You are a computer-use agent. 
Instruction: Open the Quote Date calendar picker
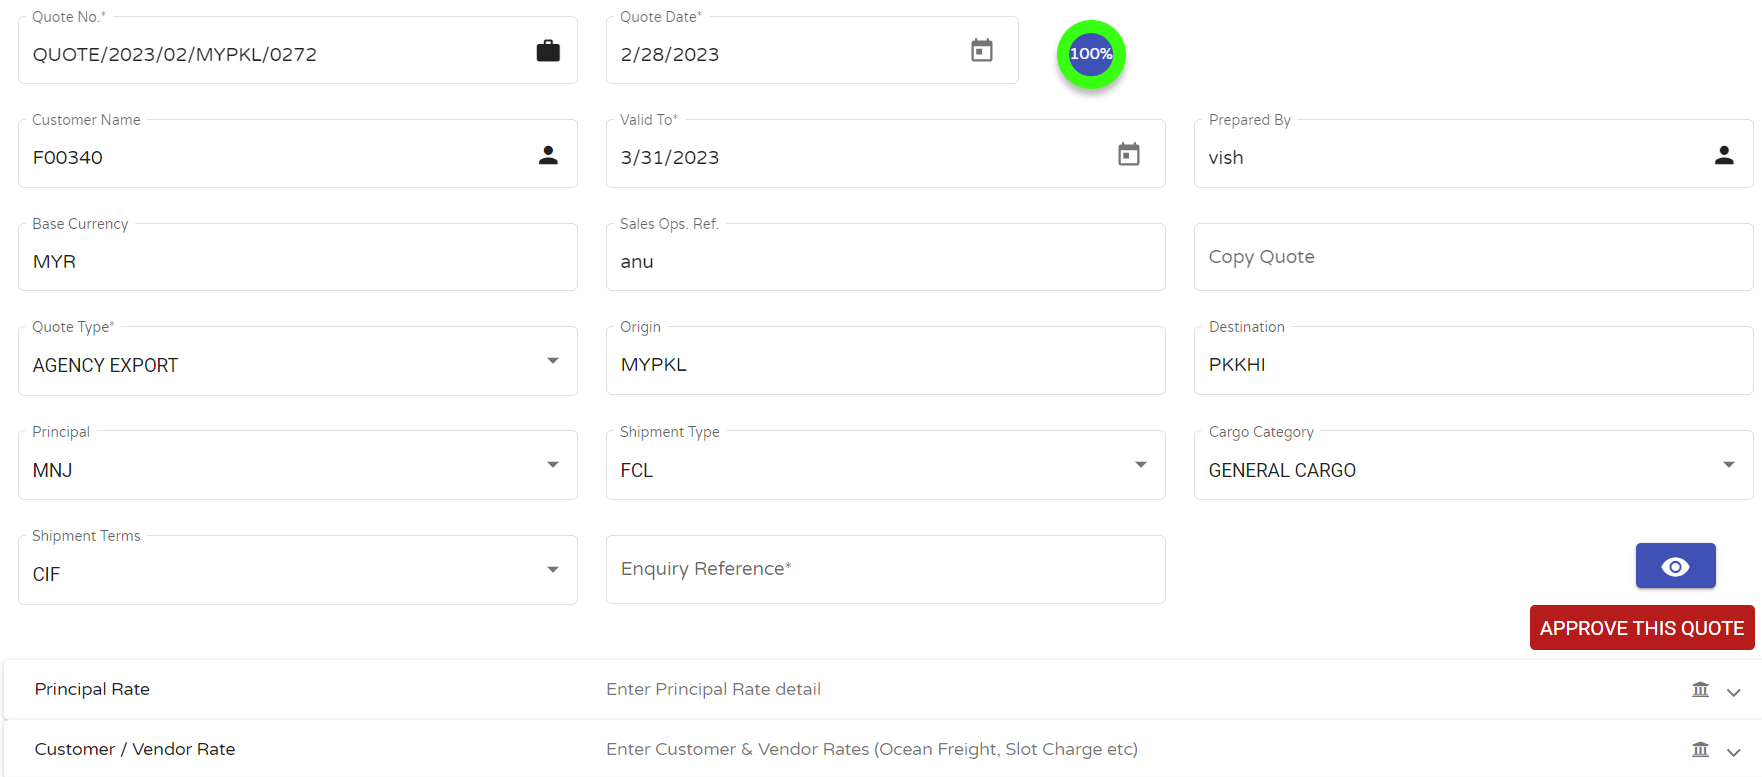[x=982, y=50]
